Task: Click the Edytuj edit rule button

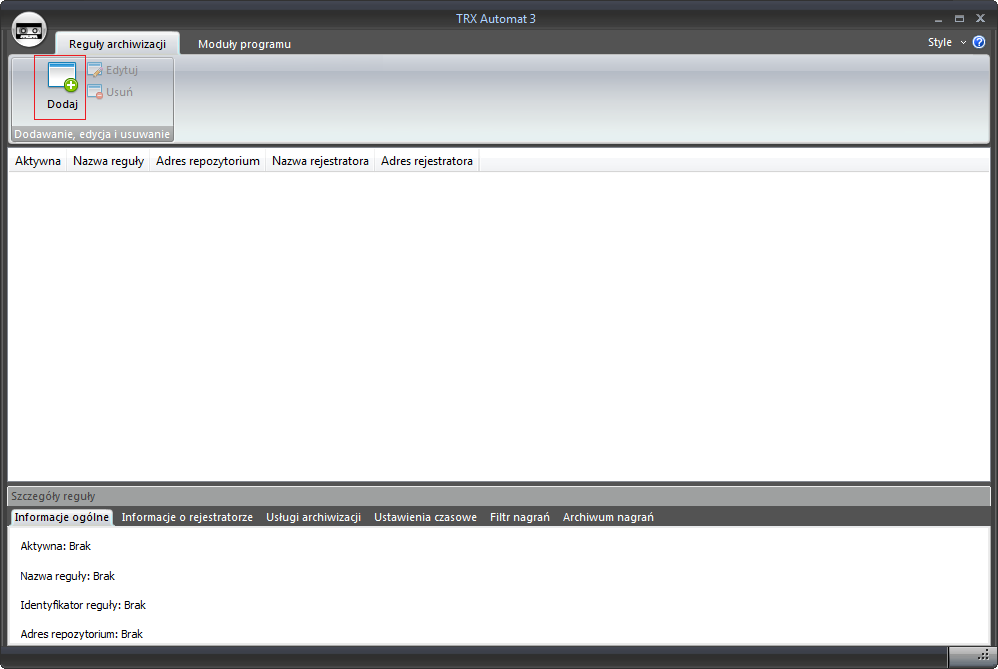Action: (113, 70)
